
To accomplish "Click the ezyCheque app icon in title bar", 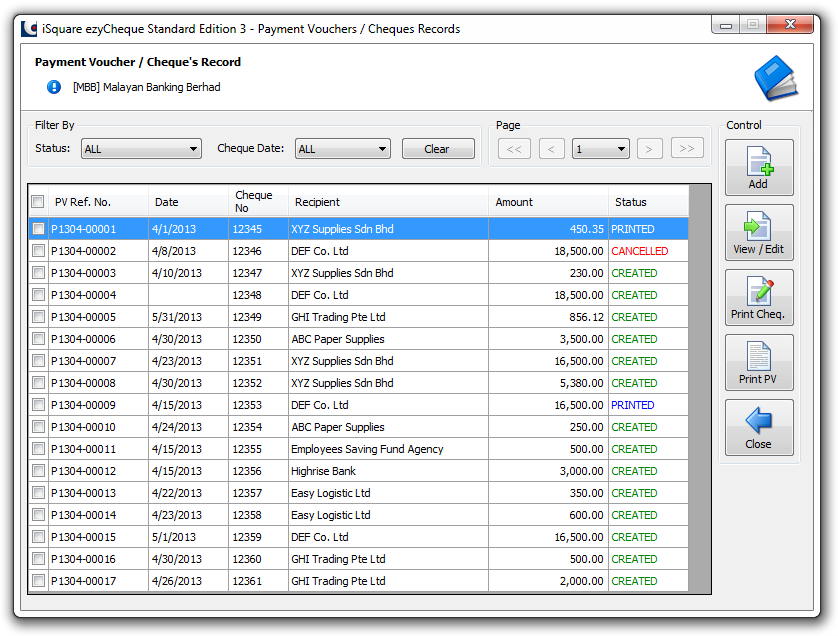I will point(29,28).
